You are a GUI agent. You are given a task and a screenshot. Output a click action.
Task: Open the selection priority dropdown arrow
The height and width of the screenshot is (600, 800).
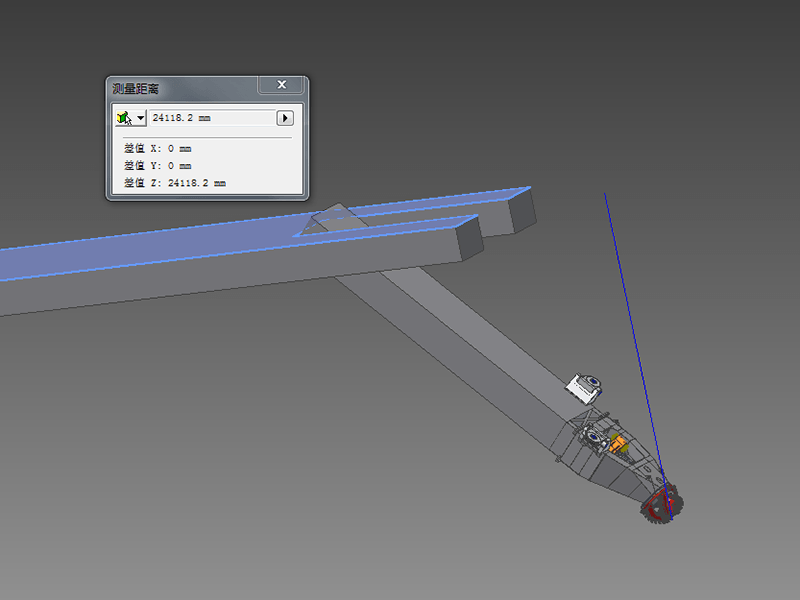[140, 118]
